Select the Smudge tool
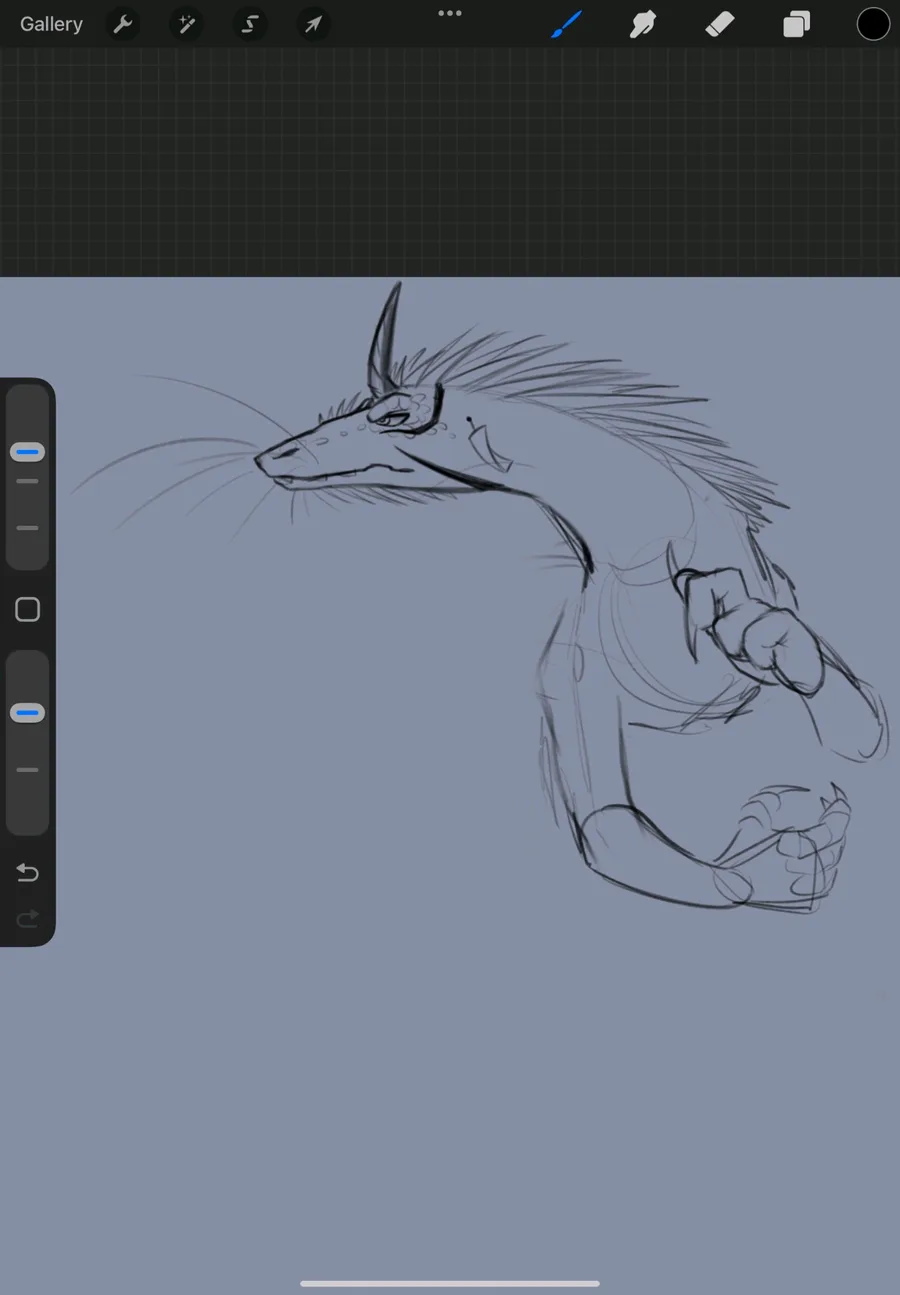The image size is (900, 1295). 642,24
